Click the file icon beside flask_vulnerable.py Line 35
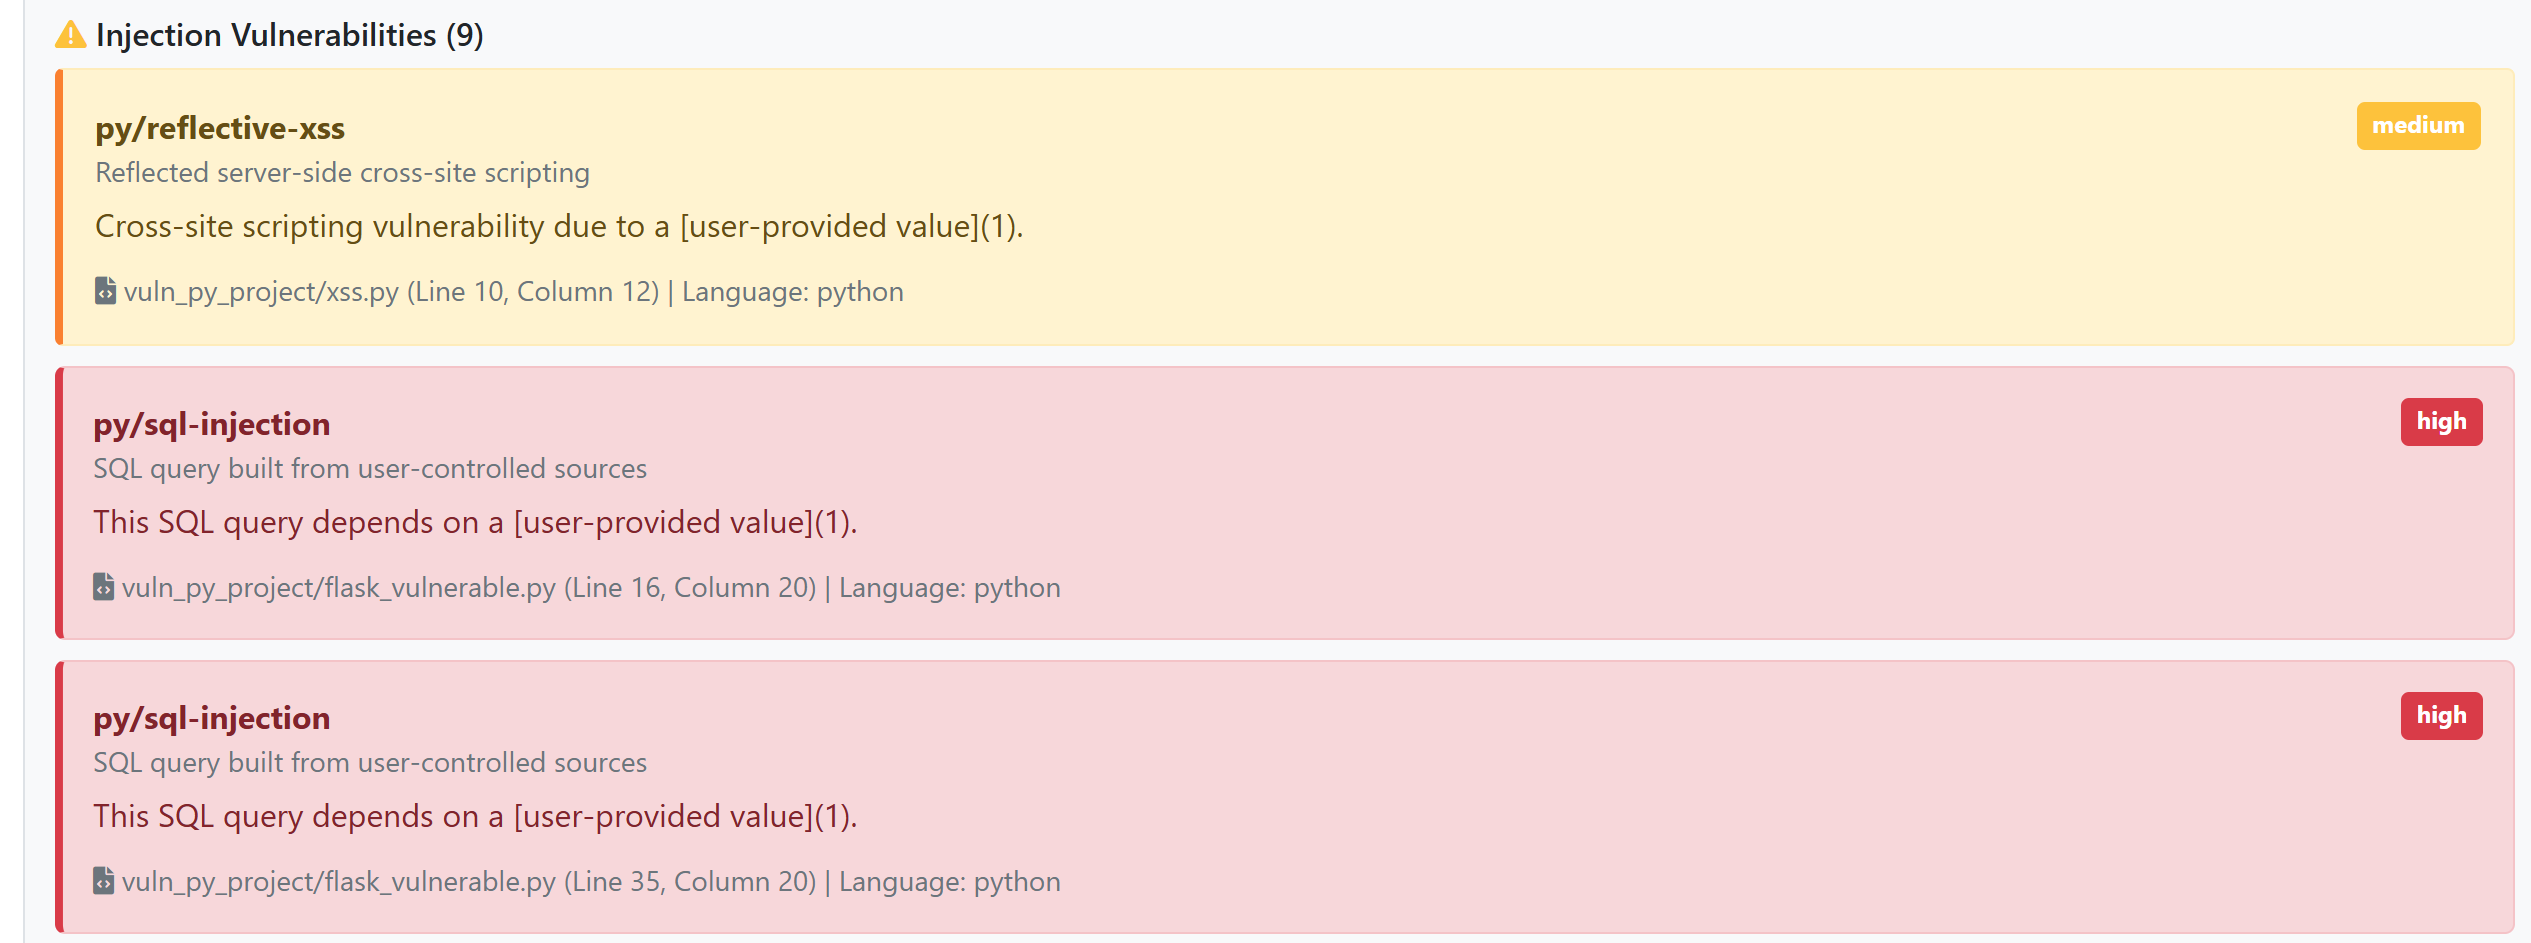Image resolution: width=2531 pixels, height=943 pixels. (103, 881)
